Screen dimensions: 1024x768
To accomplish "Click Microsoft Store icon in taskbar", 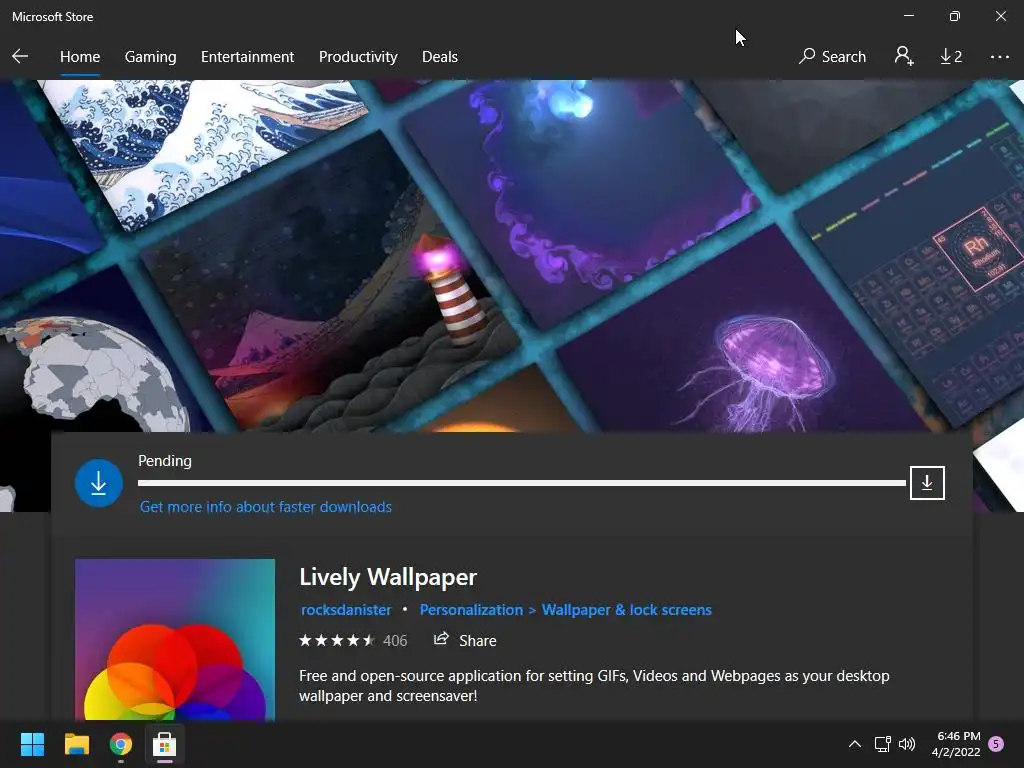I will [x=165, y=744].
